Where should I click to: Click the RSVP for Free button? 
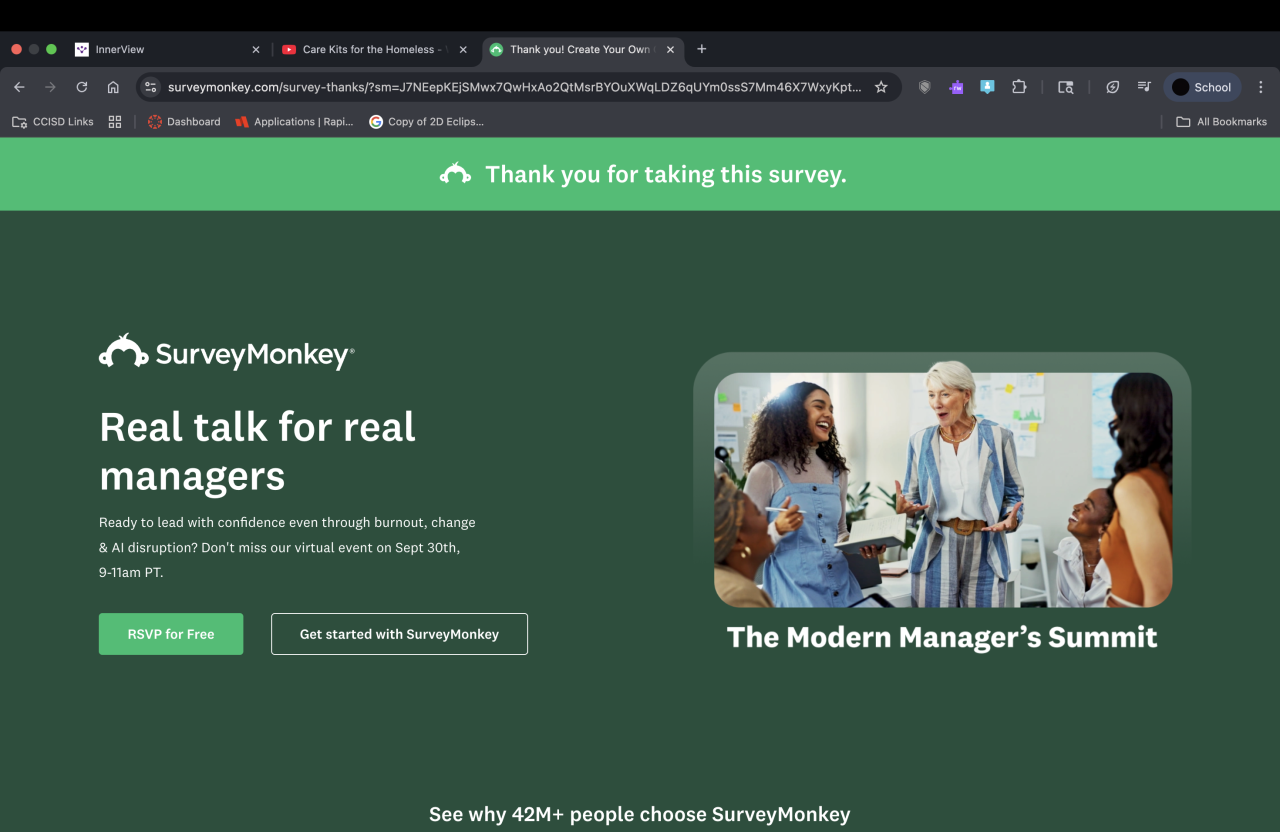coord(171,634)
